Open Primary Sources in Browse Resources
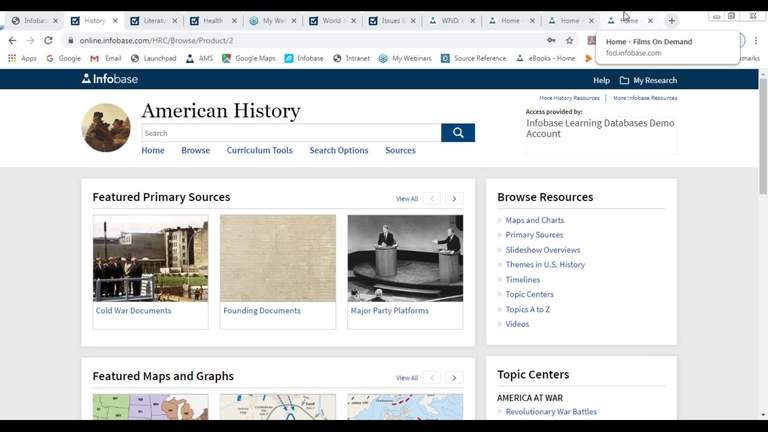The height and width of the screenshot is (432, 768). [535, 235]
